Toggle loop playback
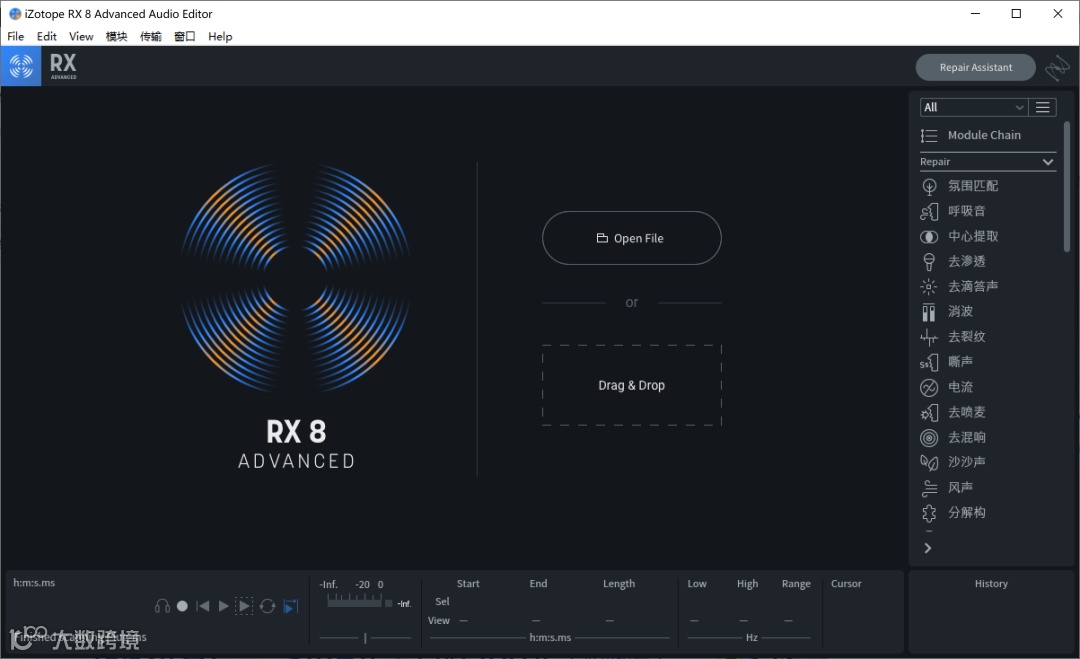The height and width of the screenshot is (659, 1080). tap(268, 606)
